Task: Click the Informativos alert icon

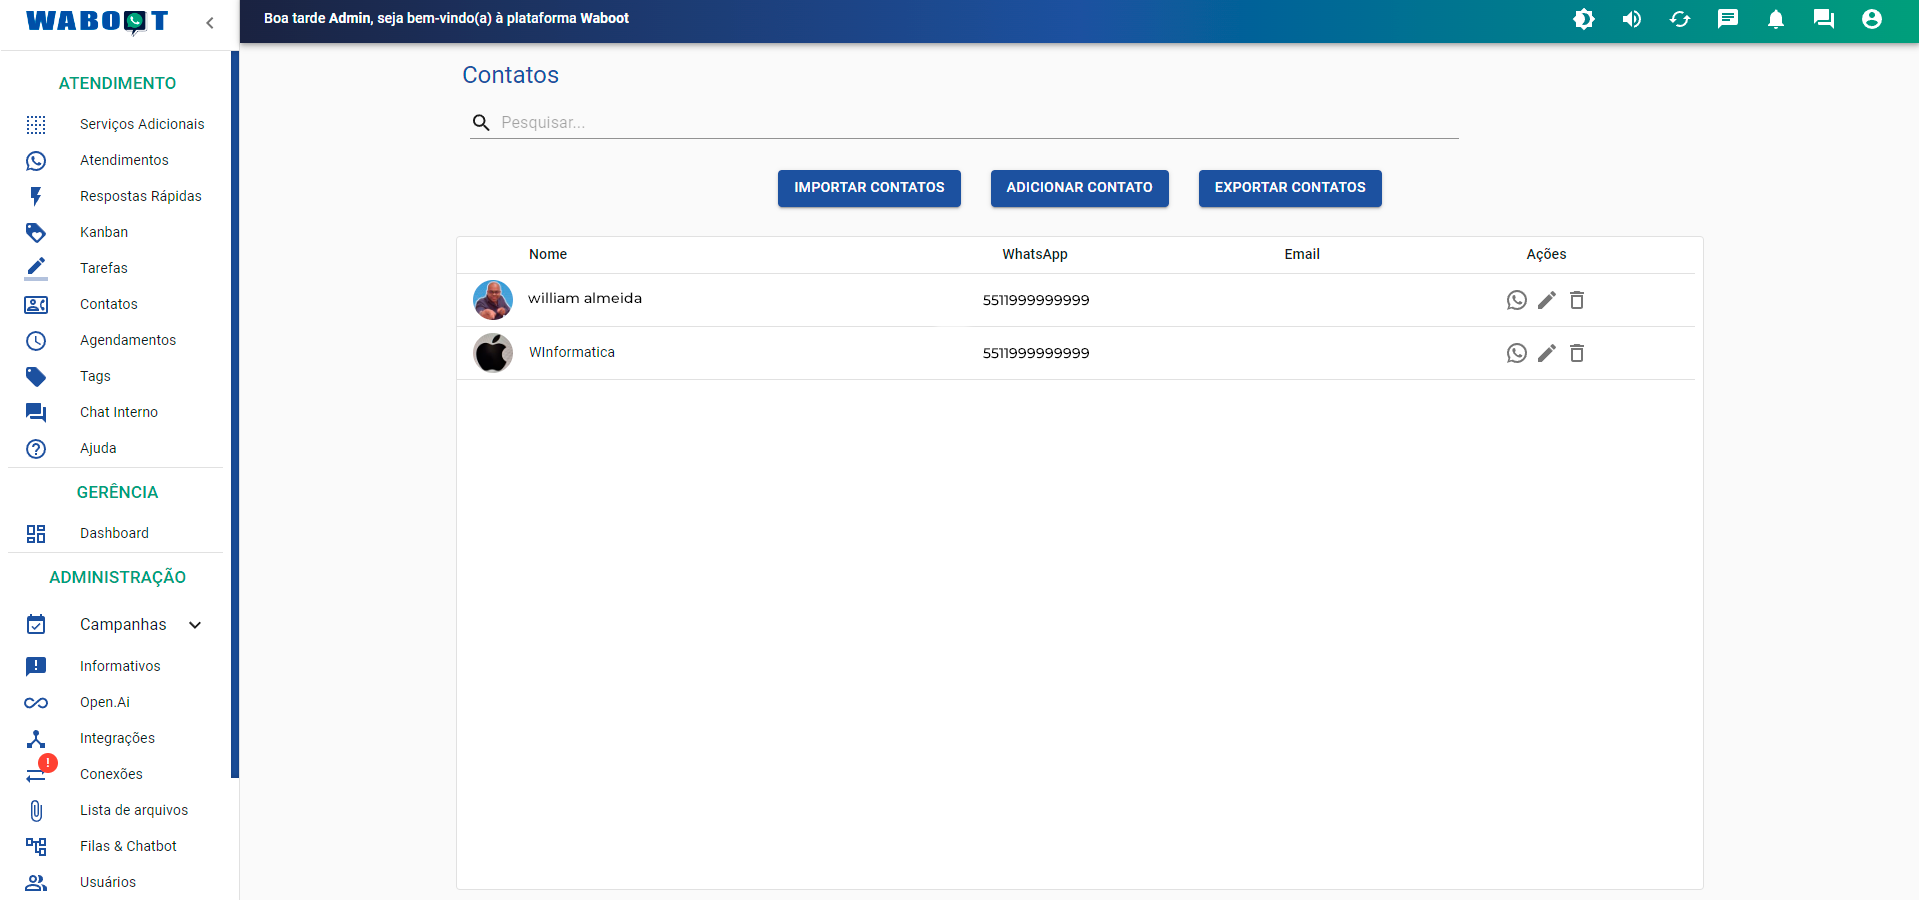Action: [x=36, y=666]
